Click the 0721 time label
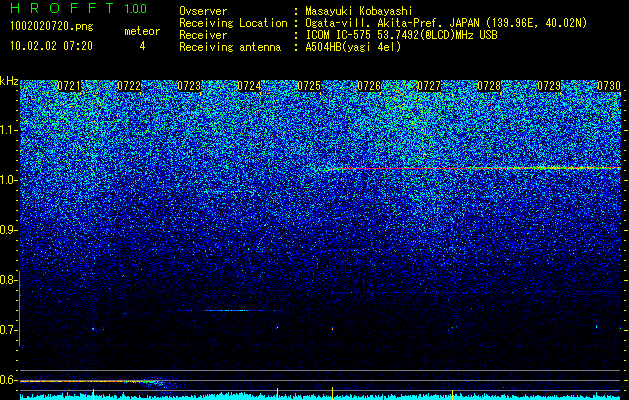 pos(69,86)
